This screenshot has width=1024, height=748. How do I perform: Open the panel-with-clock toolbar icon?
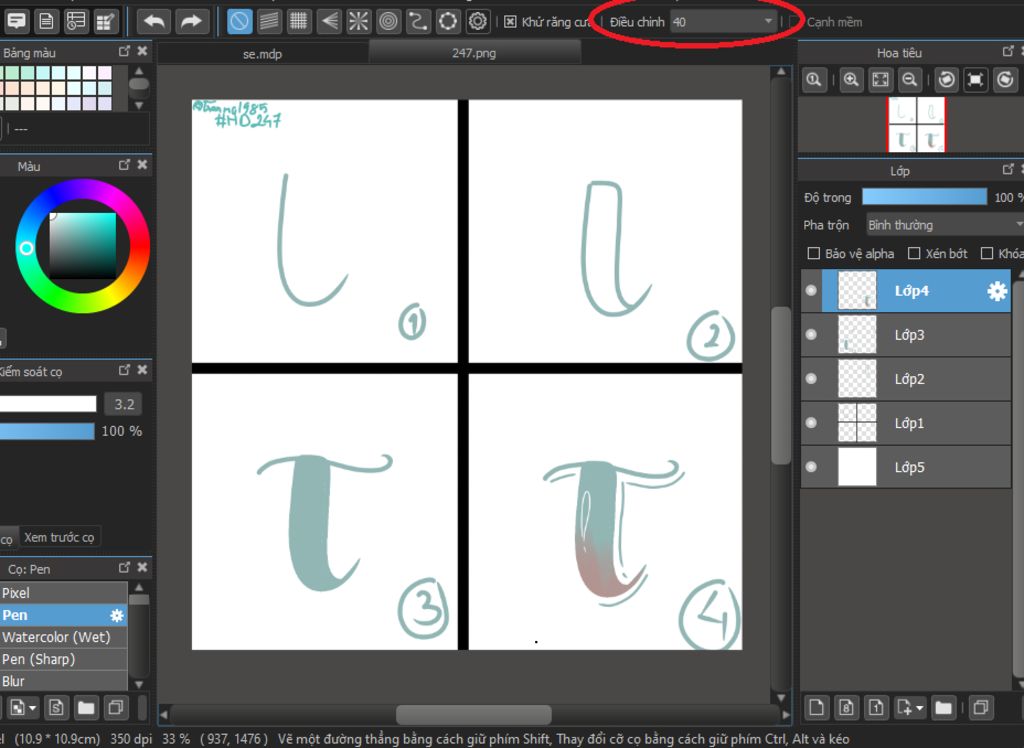(76, 22)
